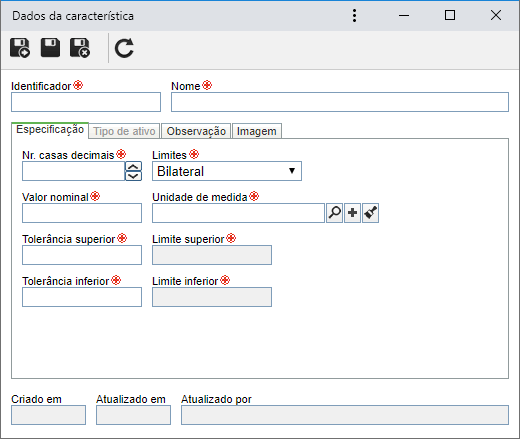Open the three-dot window options menu
The height and width of the screenshot is (439, 520).
[354, 16]
